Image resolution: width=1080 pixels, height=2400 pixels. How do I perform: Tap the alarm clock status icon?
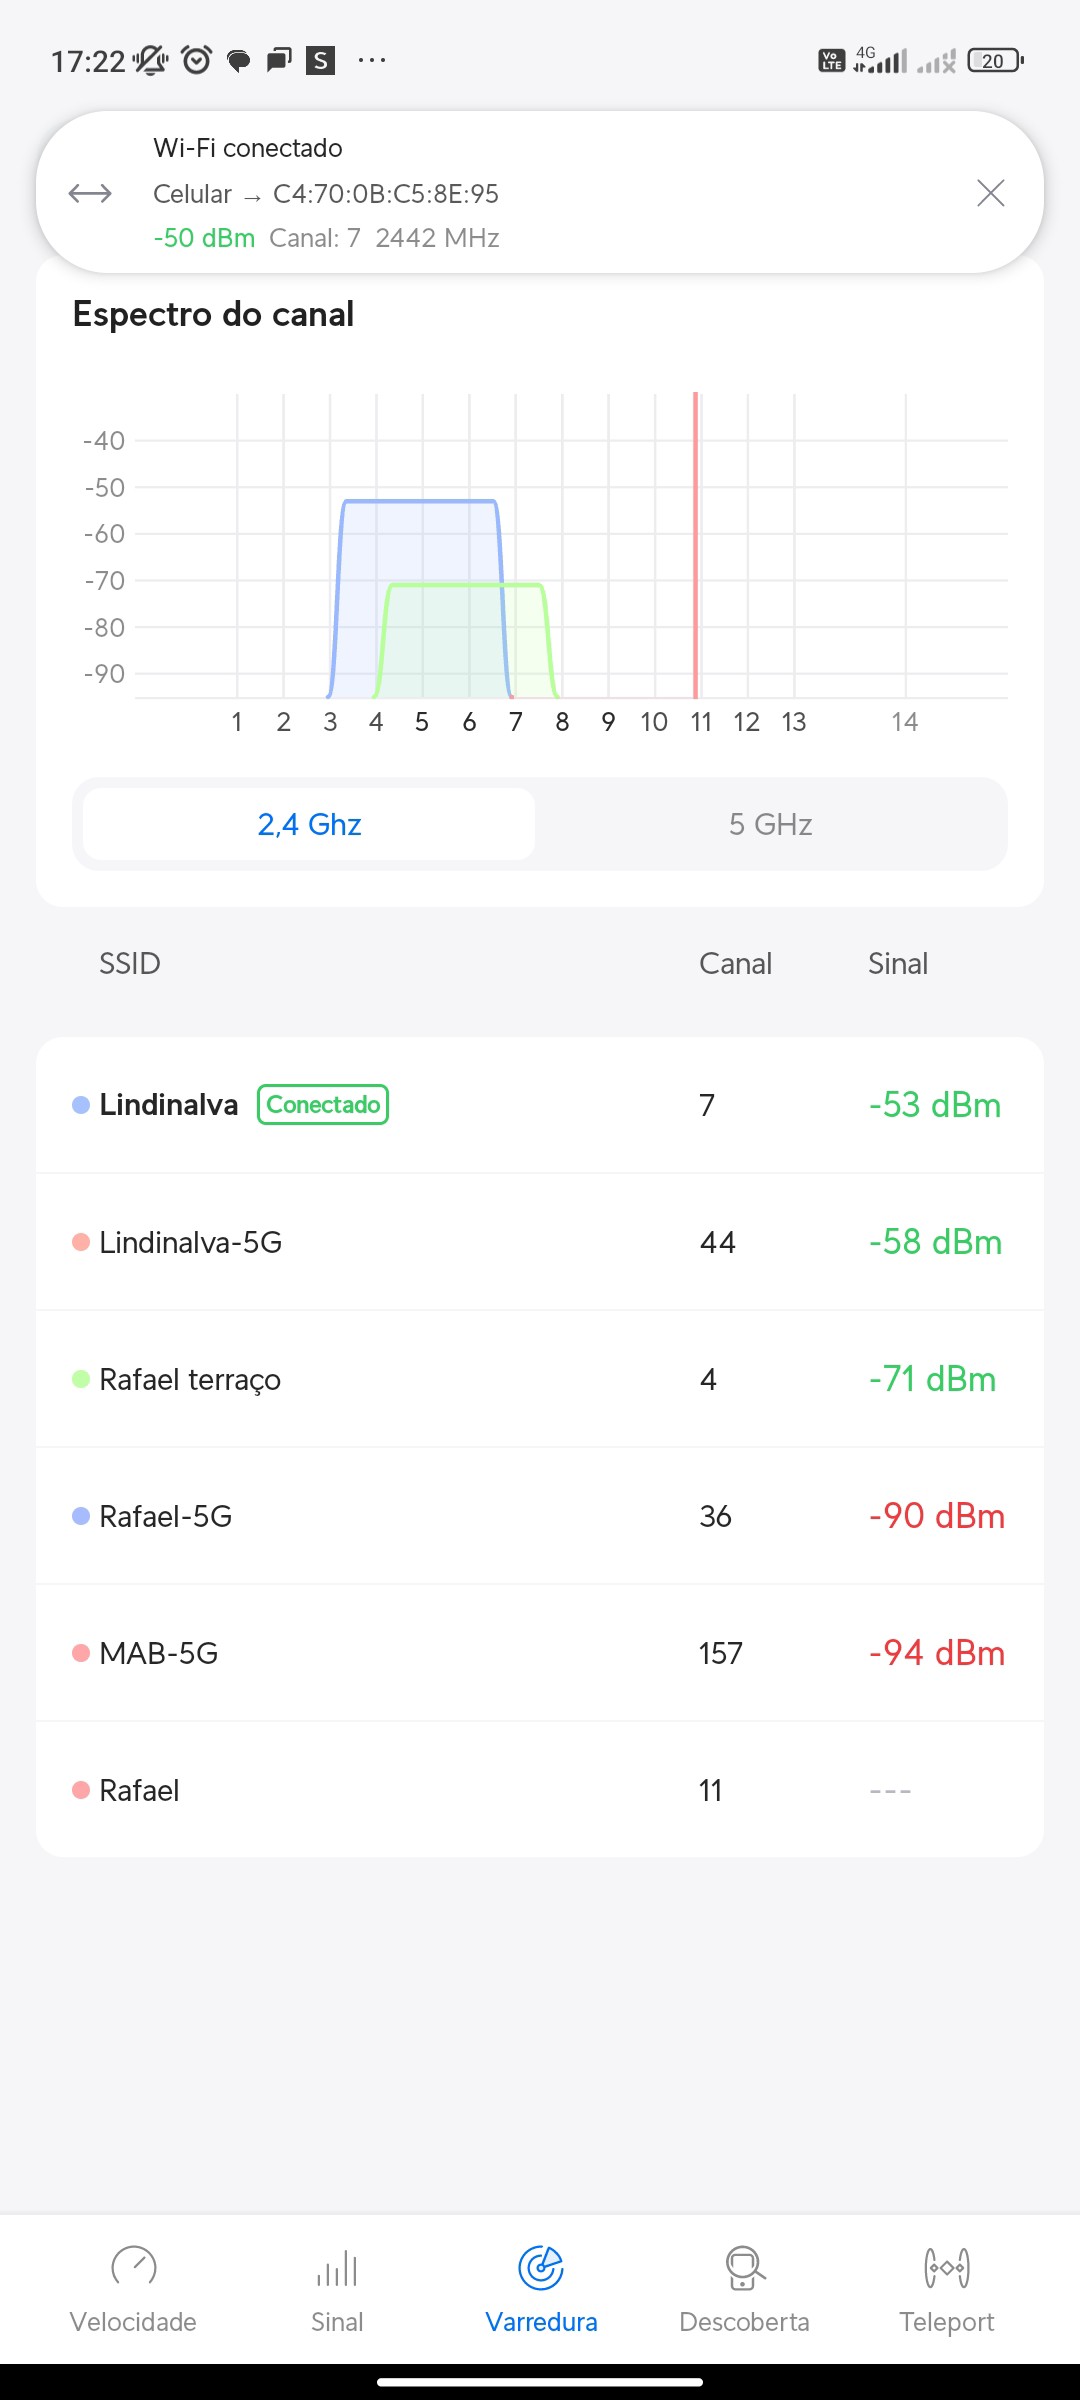coord(197,61)
